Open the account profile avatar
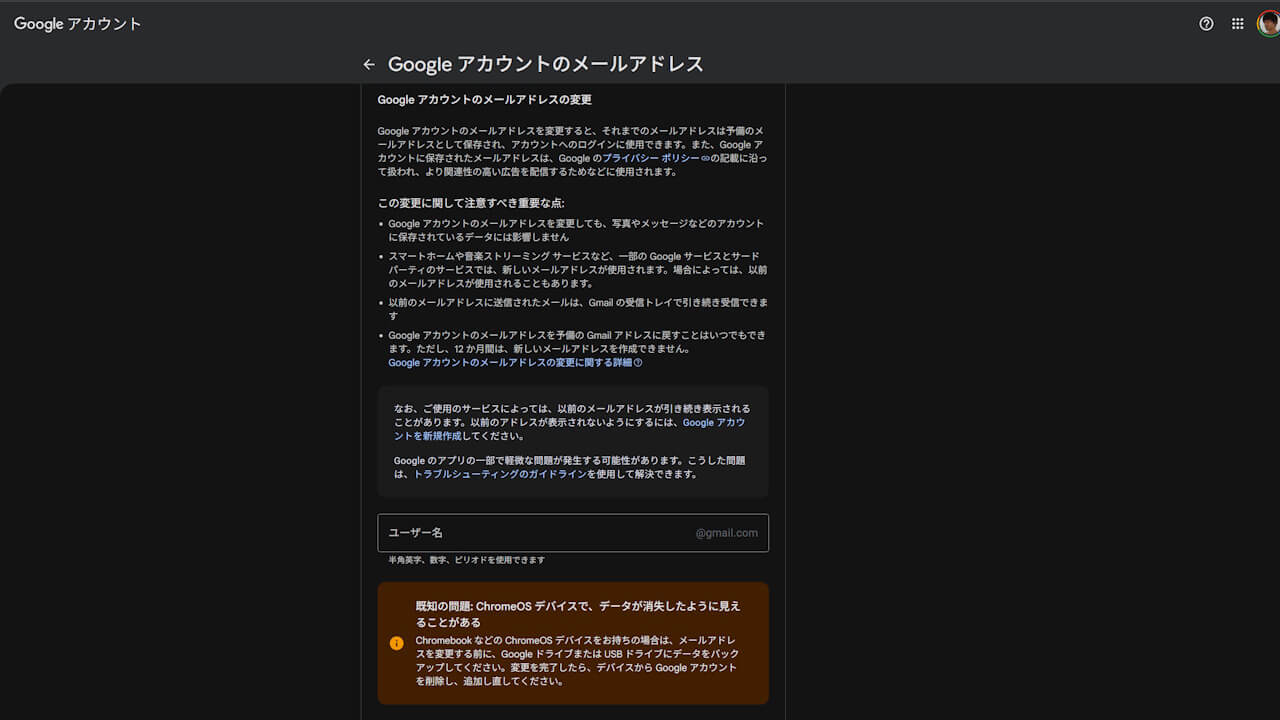Viewport: 1280px width, 720px height. click(x=1268, y=24)
